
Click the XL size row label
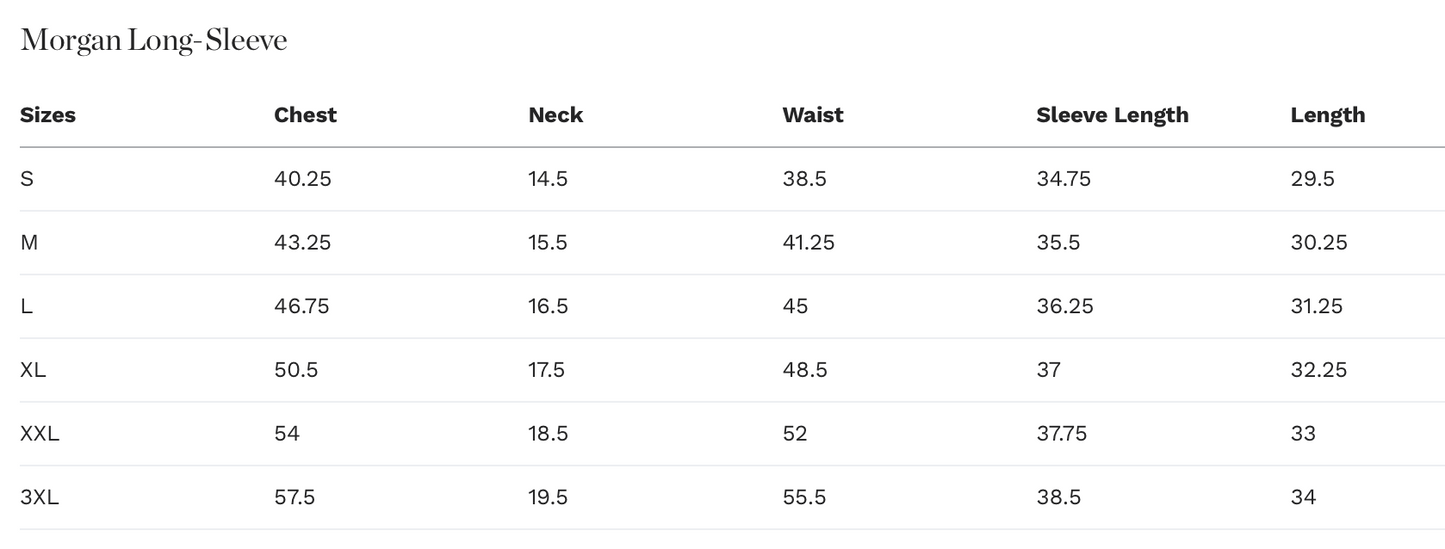pos(33,370)
